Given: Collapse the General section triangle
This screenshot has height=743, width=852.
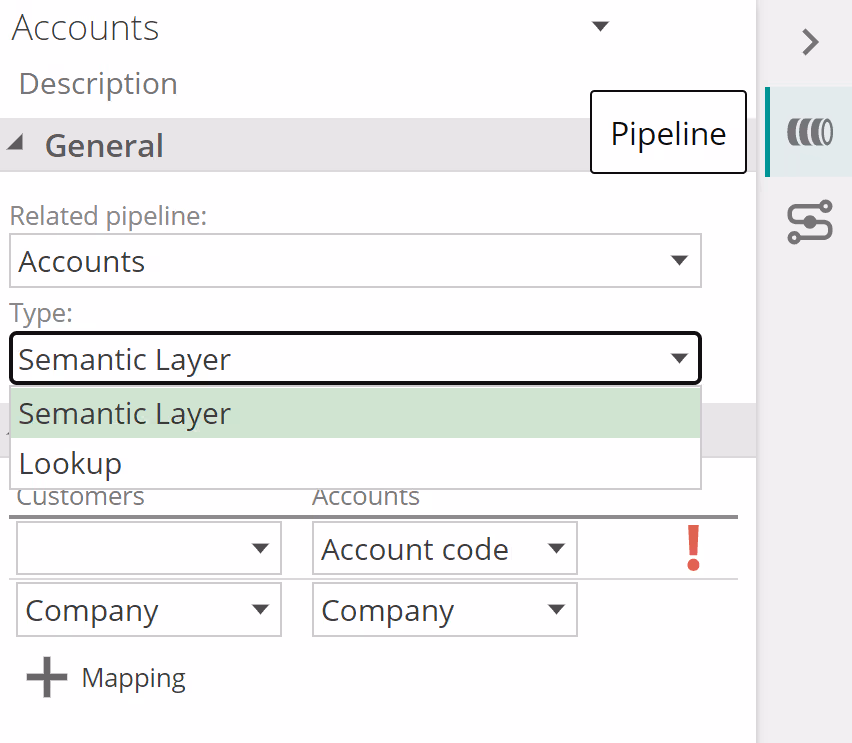Looking at the screenshot, I should click(15, 144).
